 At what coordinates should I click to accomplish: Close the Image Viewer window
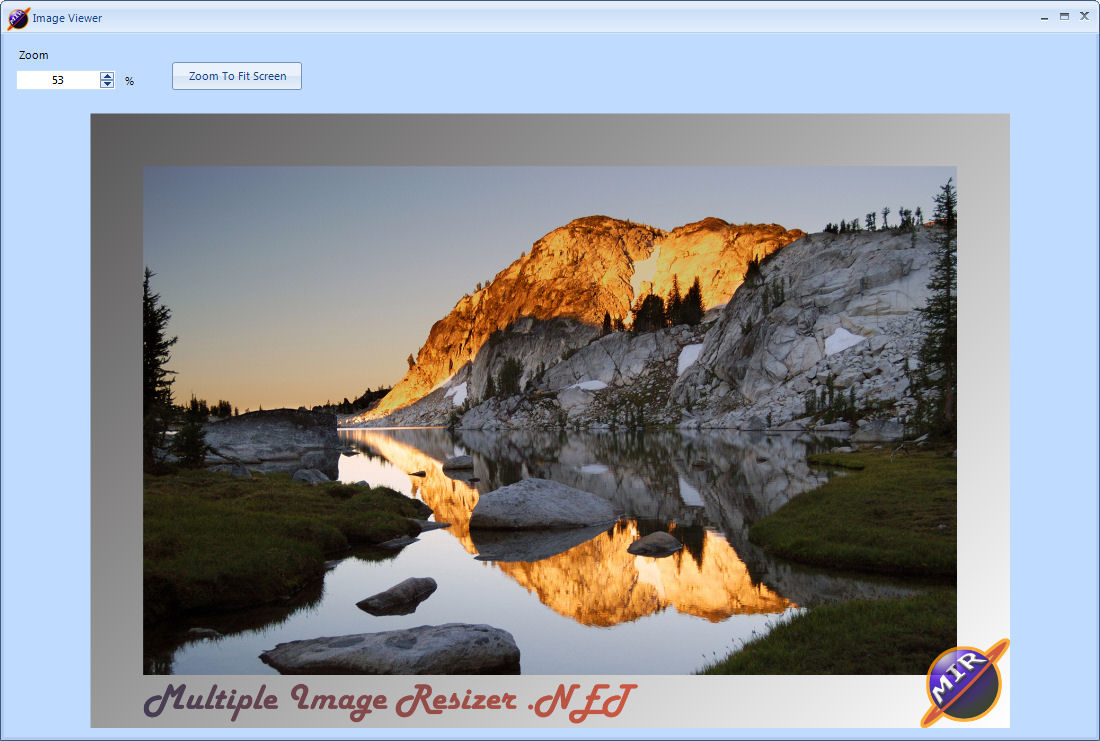[1085, 16]
